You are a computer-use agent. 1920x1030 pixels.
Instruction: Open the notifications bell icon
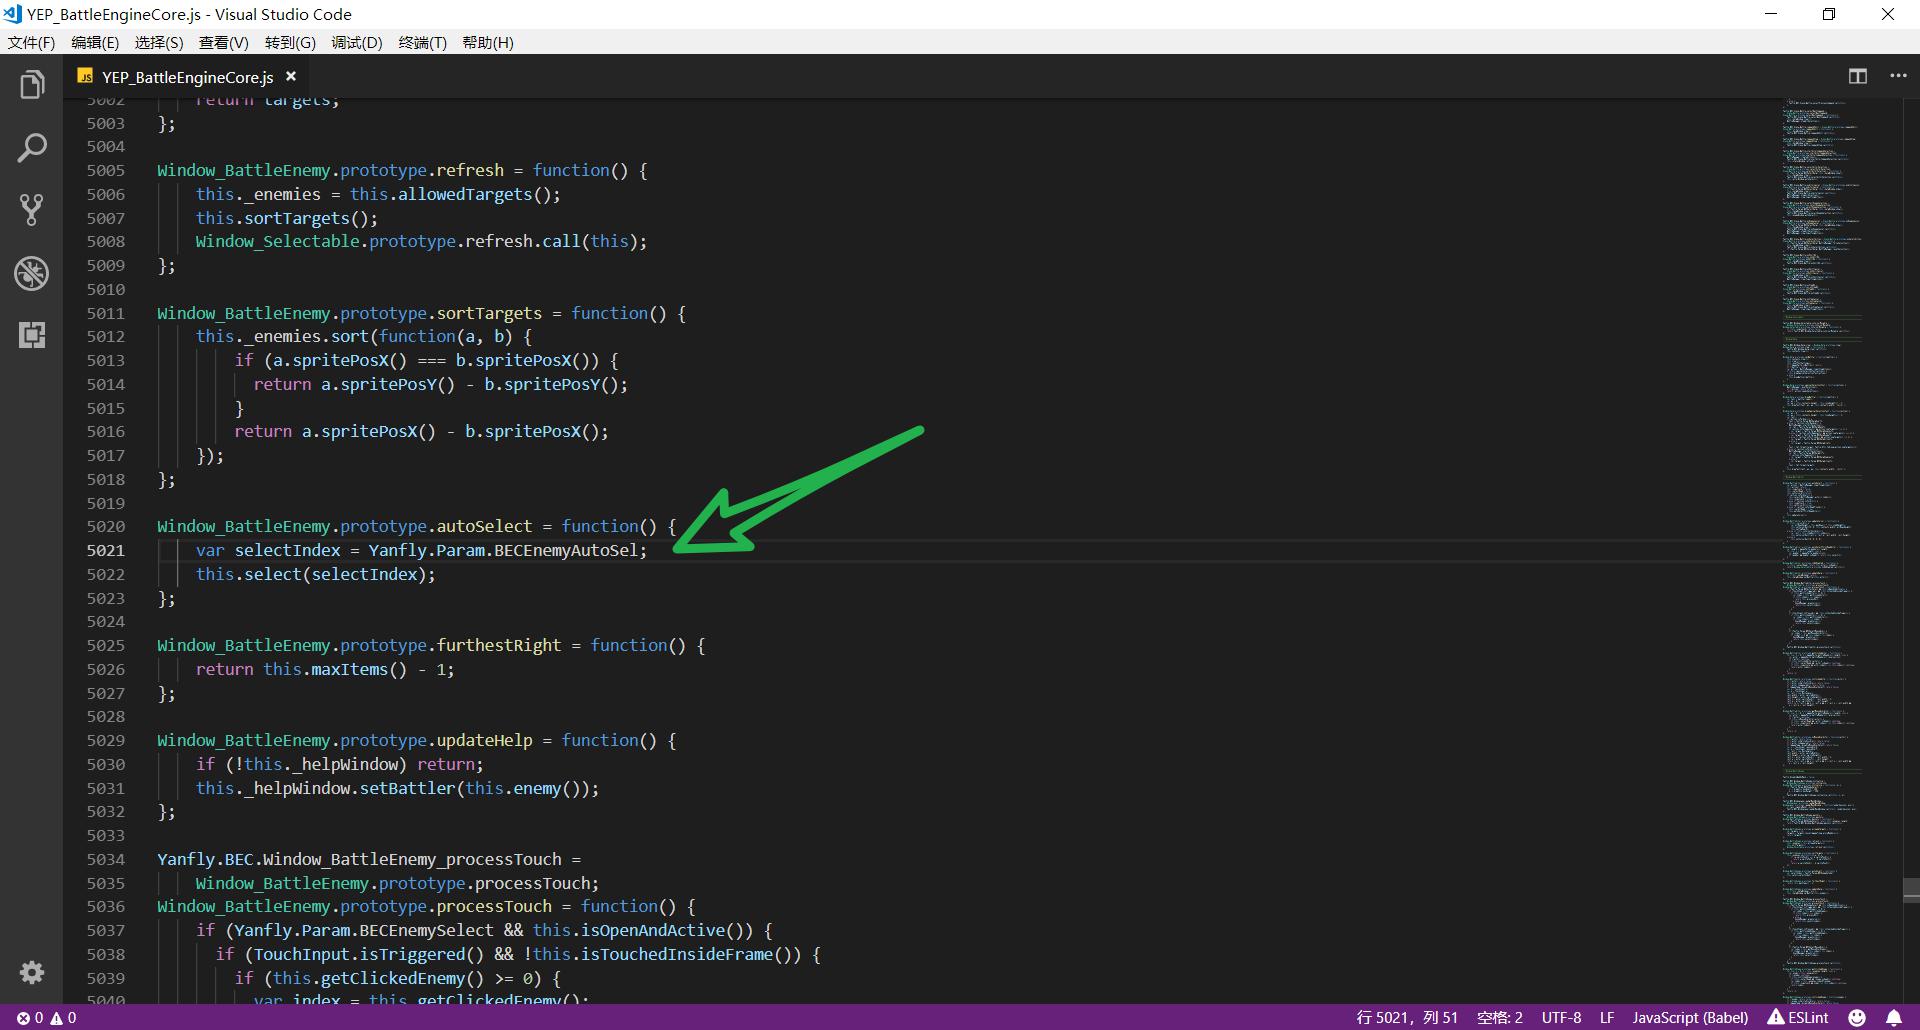(x=1894, y=1017)
